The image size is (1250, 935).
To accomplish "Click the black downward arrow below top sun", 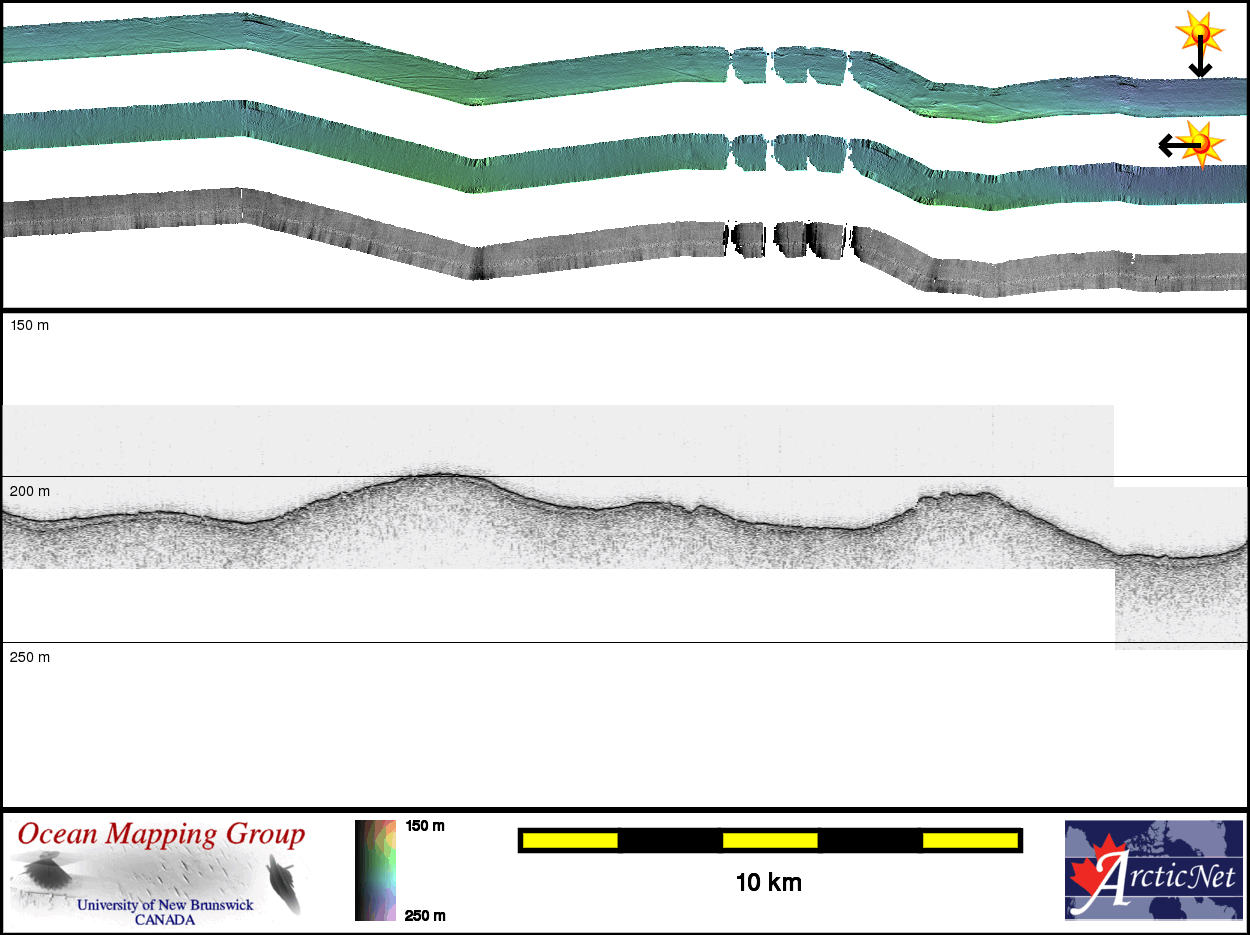I will tap(1200, 62).
